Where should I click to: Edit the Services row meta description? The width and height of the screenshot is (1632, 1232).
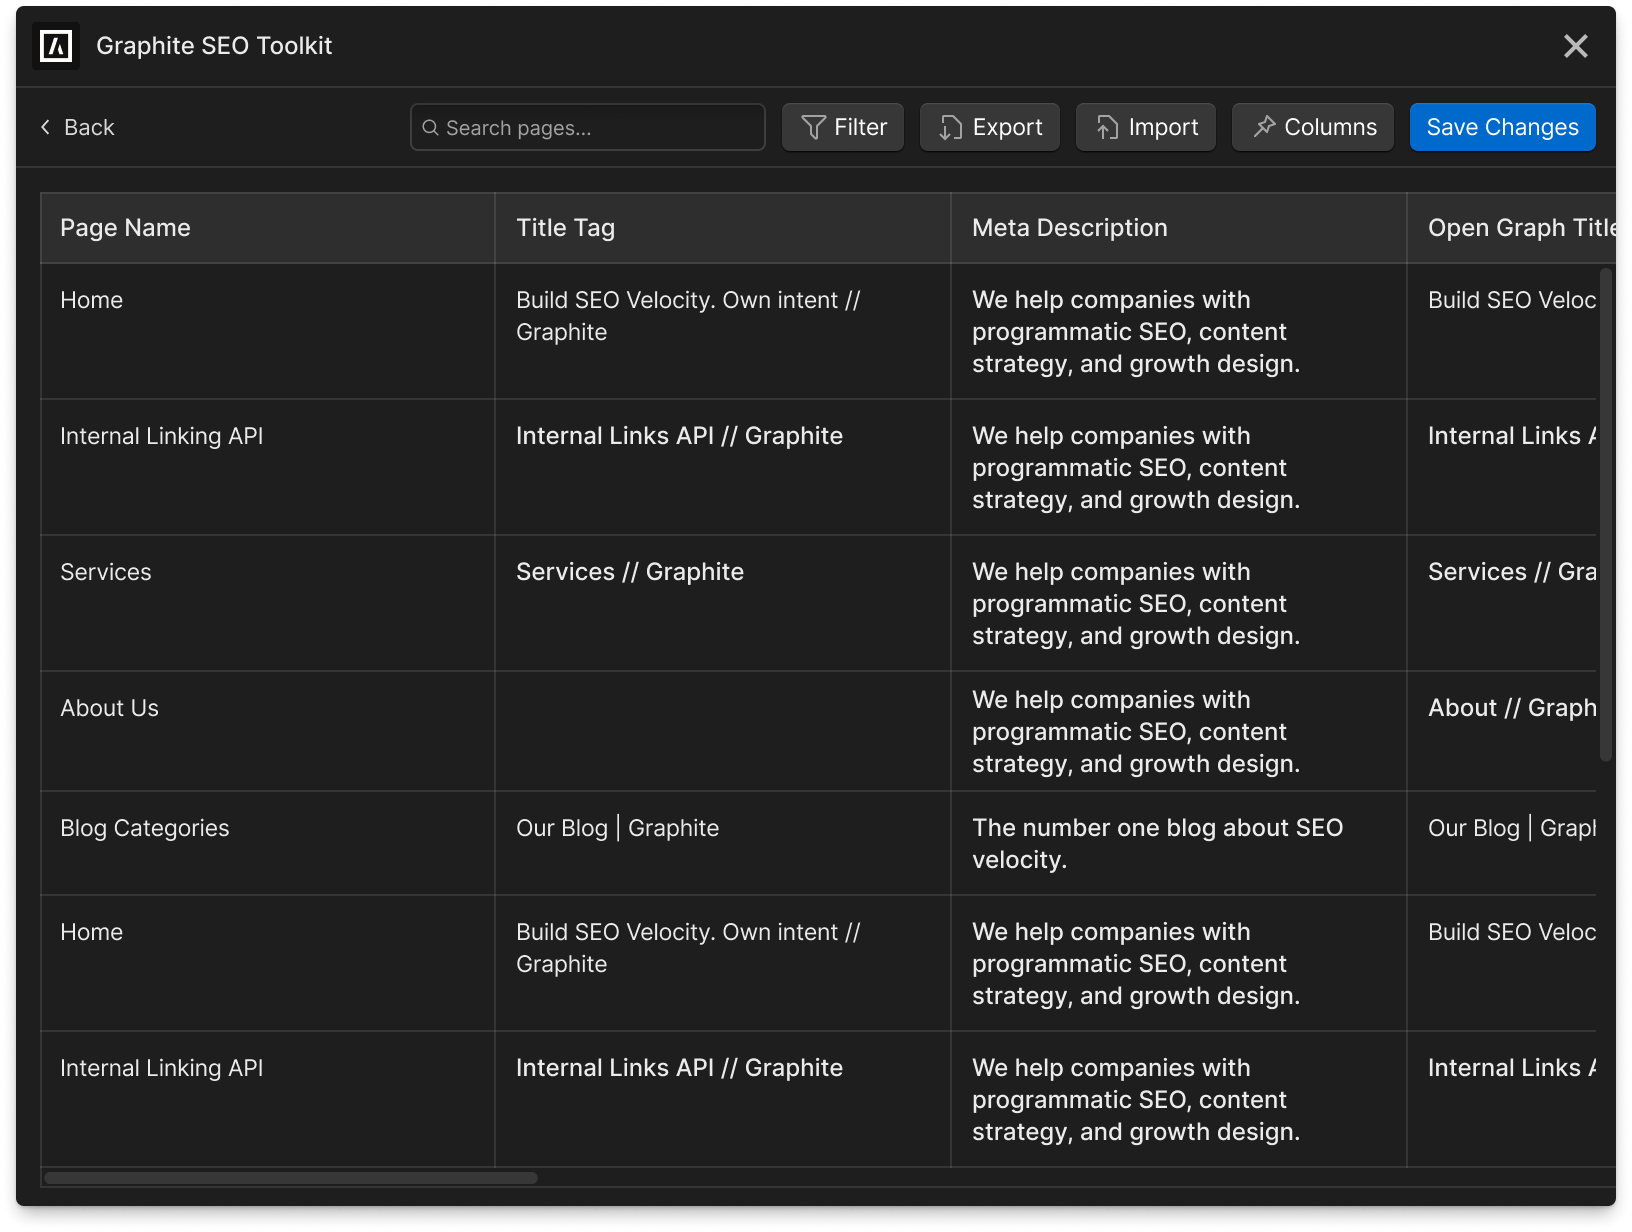point(1179,603)
